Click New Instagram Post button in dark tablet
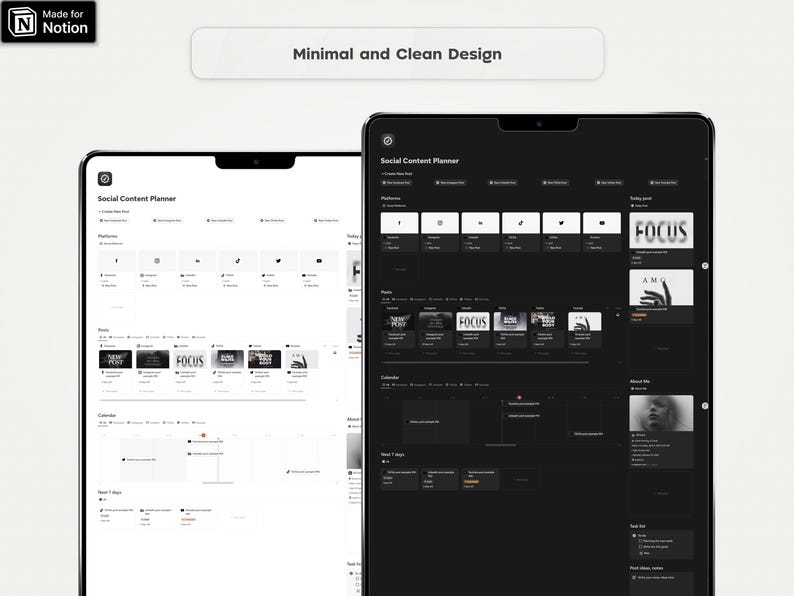794x596 pixels. [x=450, y=183]
